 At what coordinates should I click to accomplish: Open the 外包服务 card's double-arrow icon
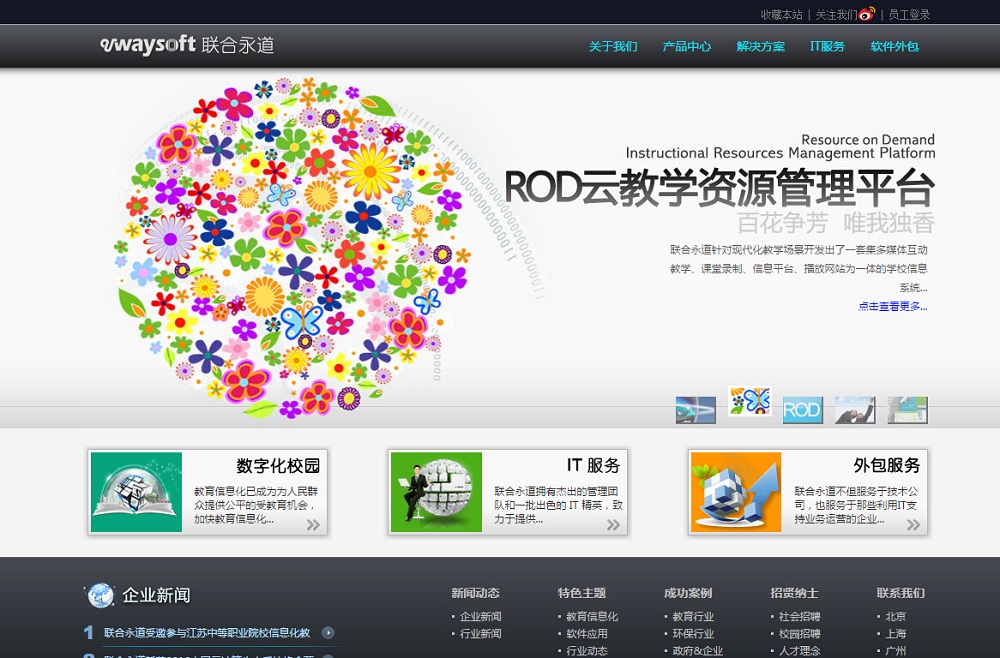(914, 525)
